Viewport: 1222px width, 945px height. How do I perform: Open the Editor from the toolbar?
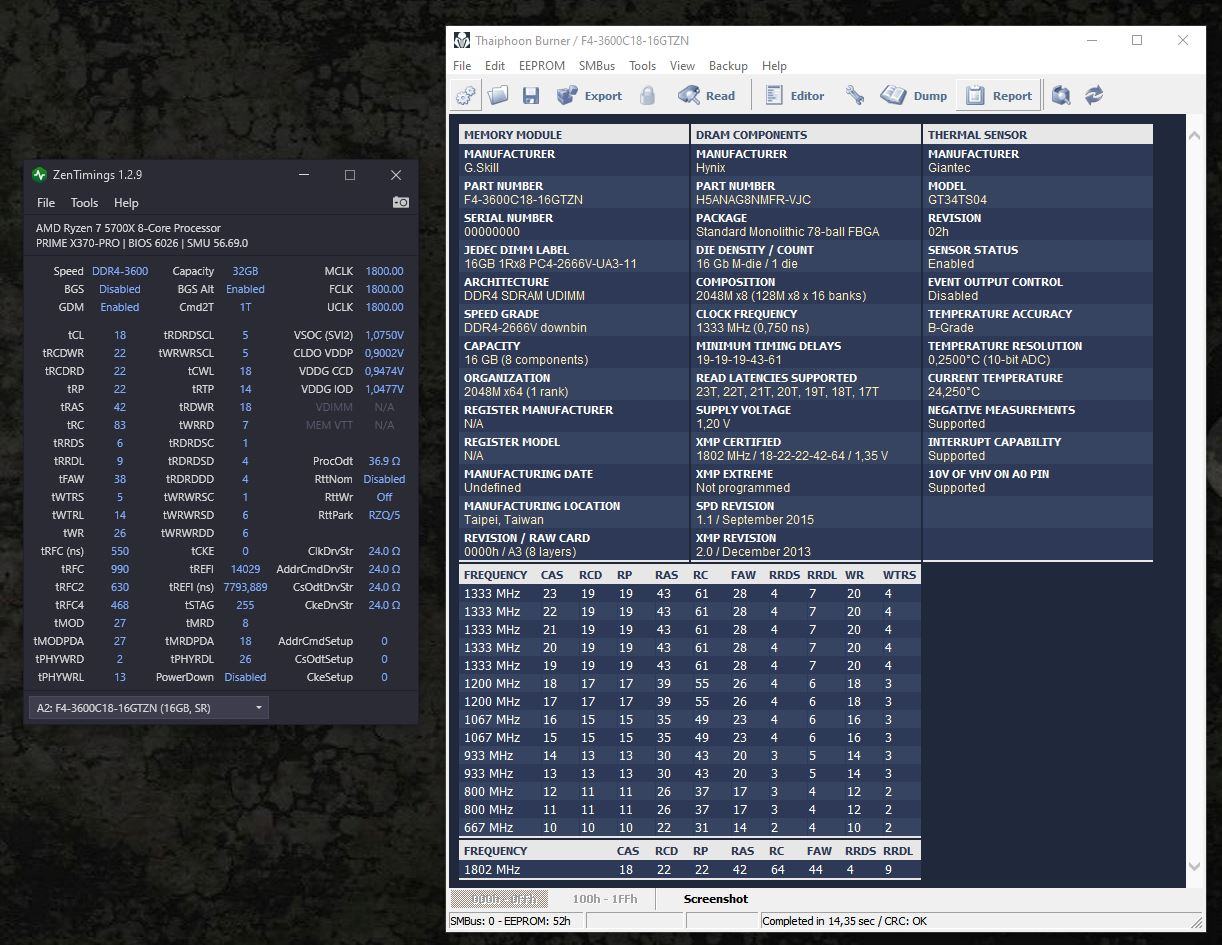pos(794,96)
